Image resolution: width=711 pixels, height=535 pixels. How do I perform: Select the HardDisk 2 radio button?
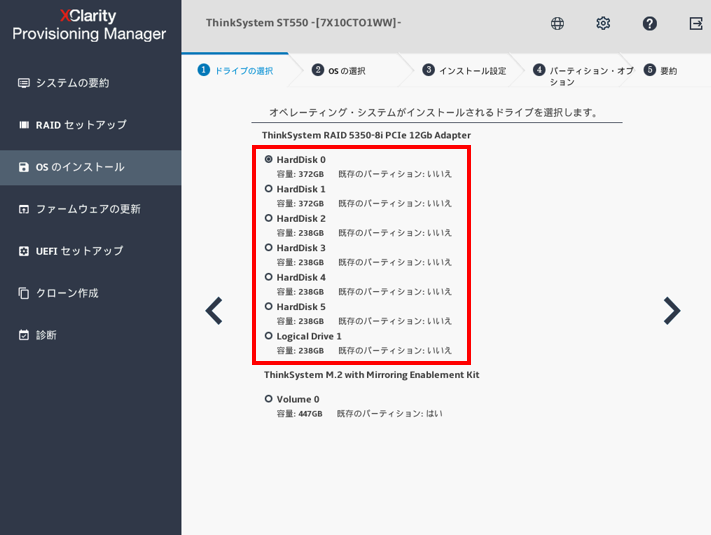click(268, 218)
